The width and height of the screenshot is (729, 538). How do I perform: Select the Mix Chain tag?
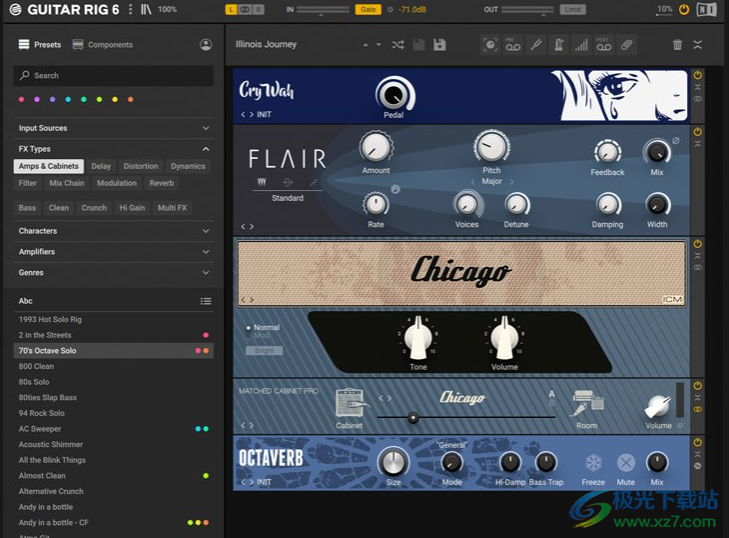pyautogui.click(x=67, y=183)
